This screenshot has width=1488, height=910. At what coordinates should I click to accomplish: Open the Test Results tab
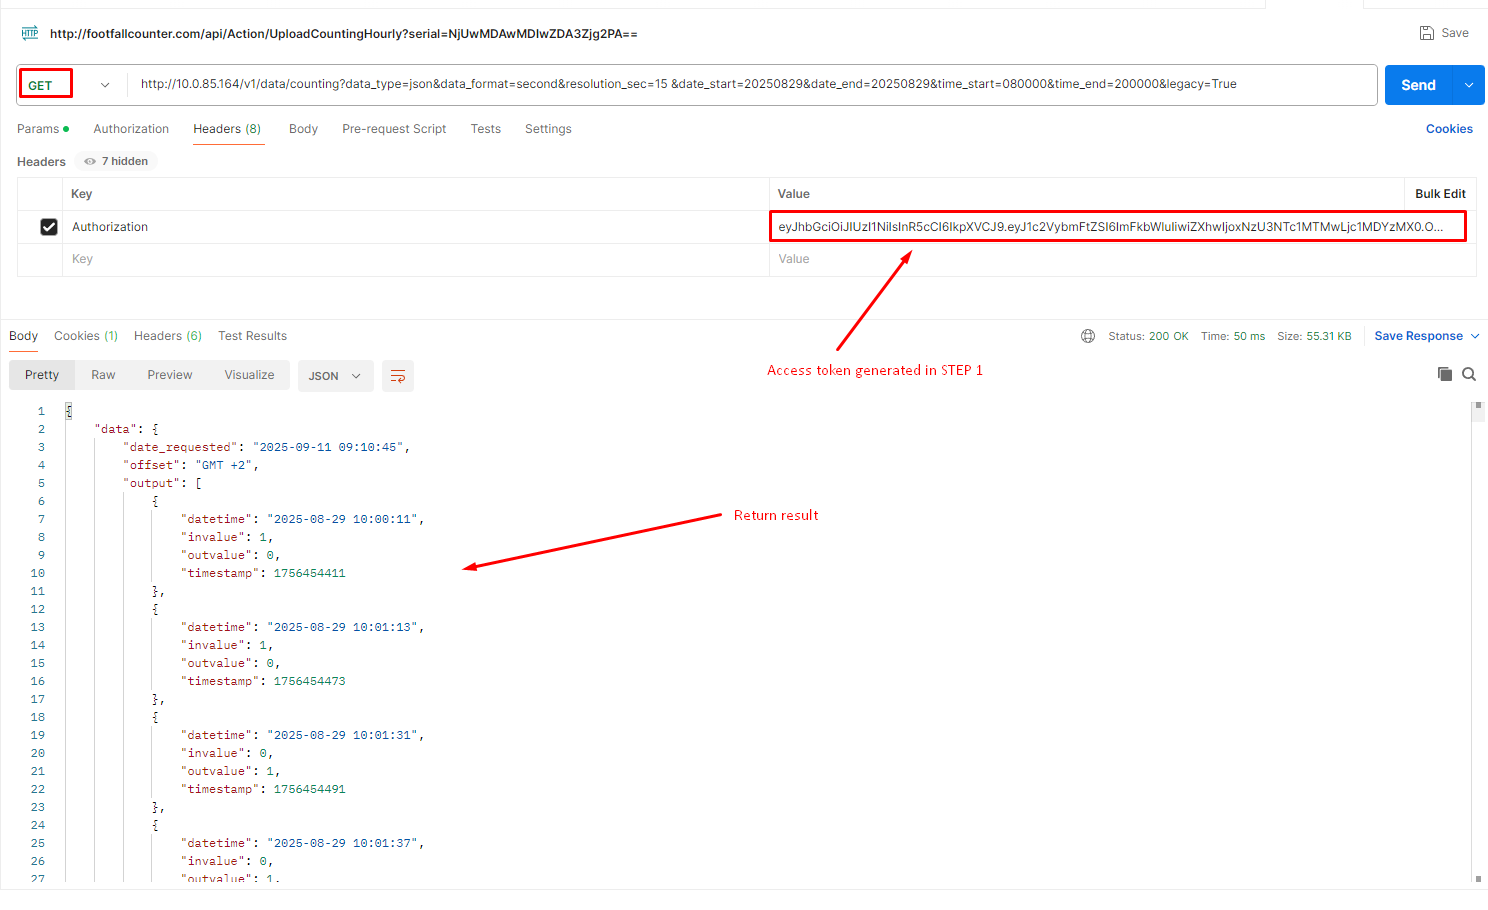click(252, 336)
